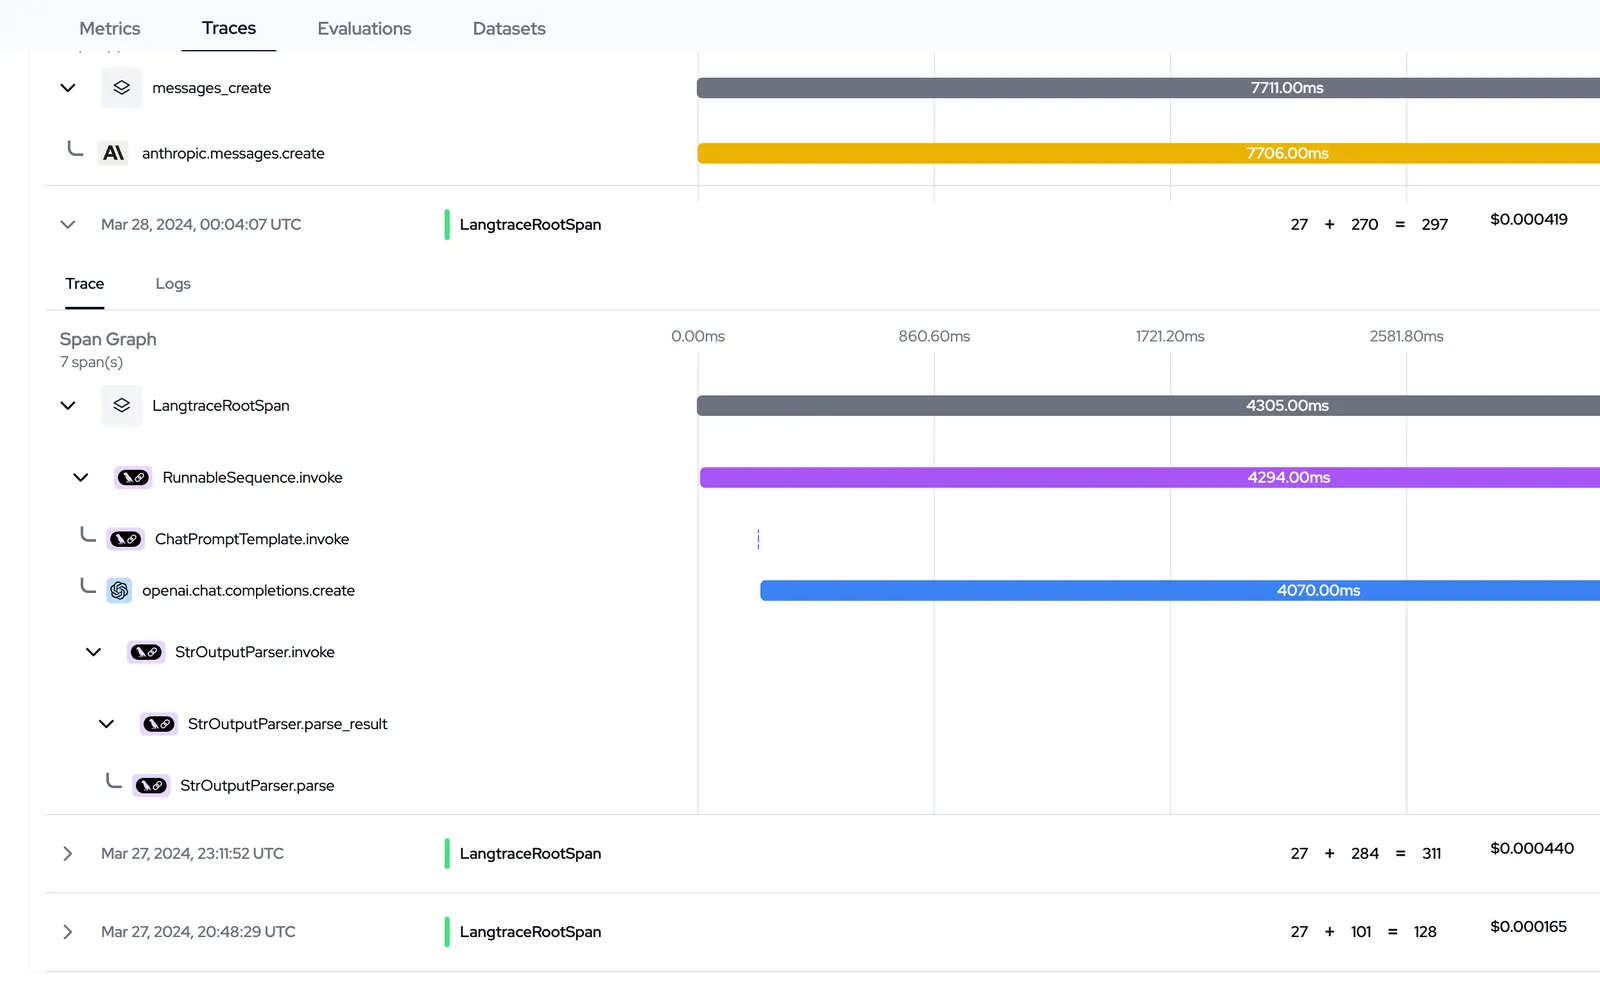Screen dimensions: 1600x1000
Task: Click the 860.60ms timeline axis label
Action: click(934, 337)
